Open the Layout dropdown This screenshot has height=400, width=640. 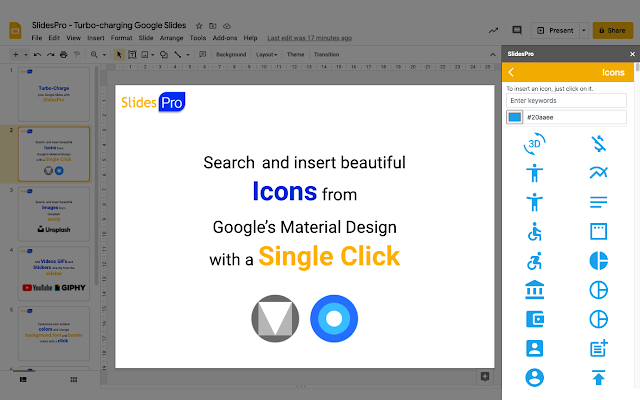coord(267,54)
